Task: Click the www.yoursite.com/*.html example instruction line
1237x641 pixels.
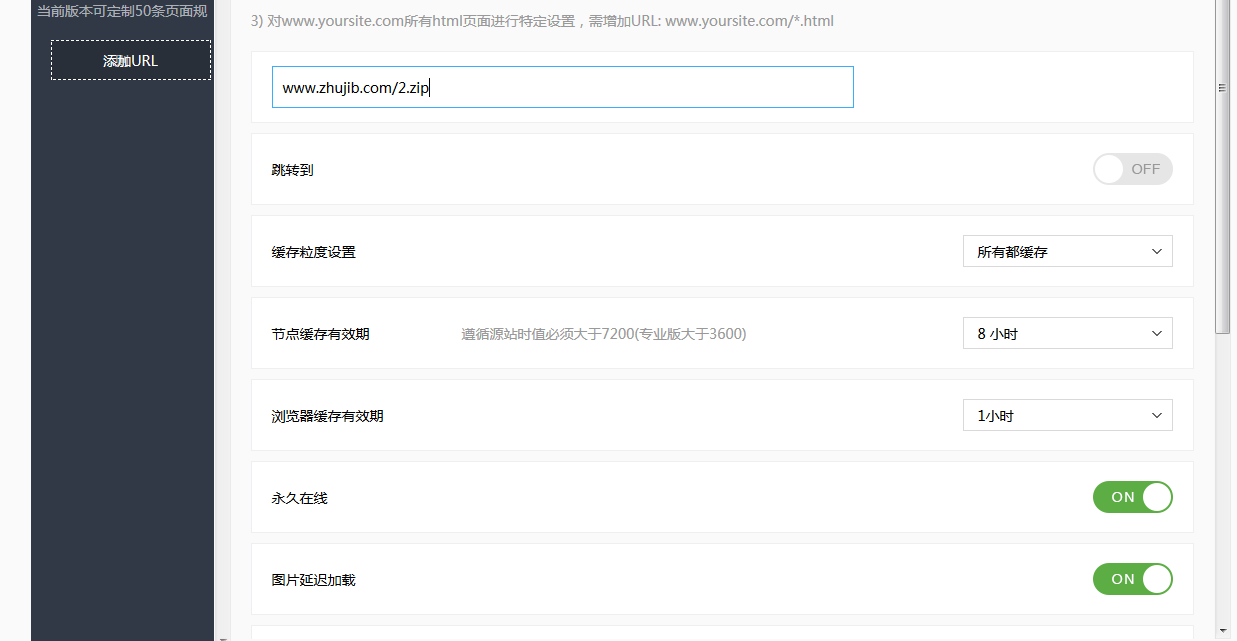Action: click(542, 20)
